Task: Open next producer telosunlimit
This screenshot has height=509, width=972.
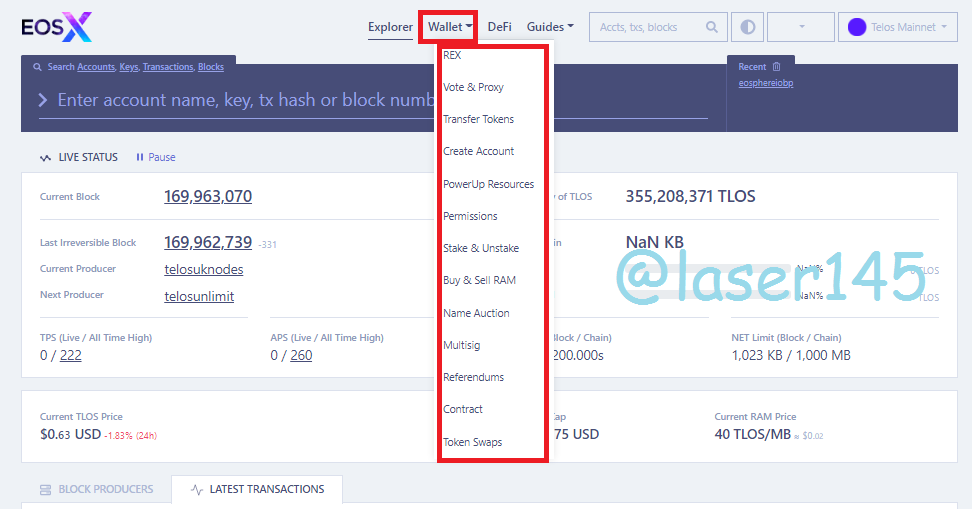Action: pos(199,296)
